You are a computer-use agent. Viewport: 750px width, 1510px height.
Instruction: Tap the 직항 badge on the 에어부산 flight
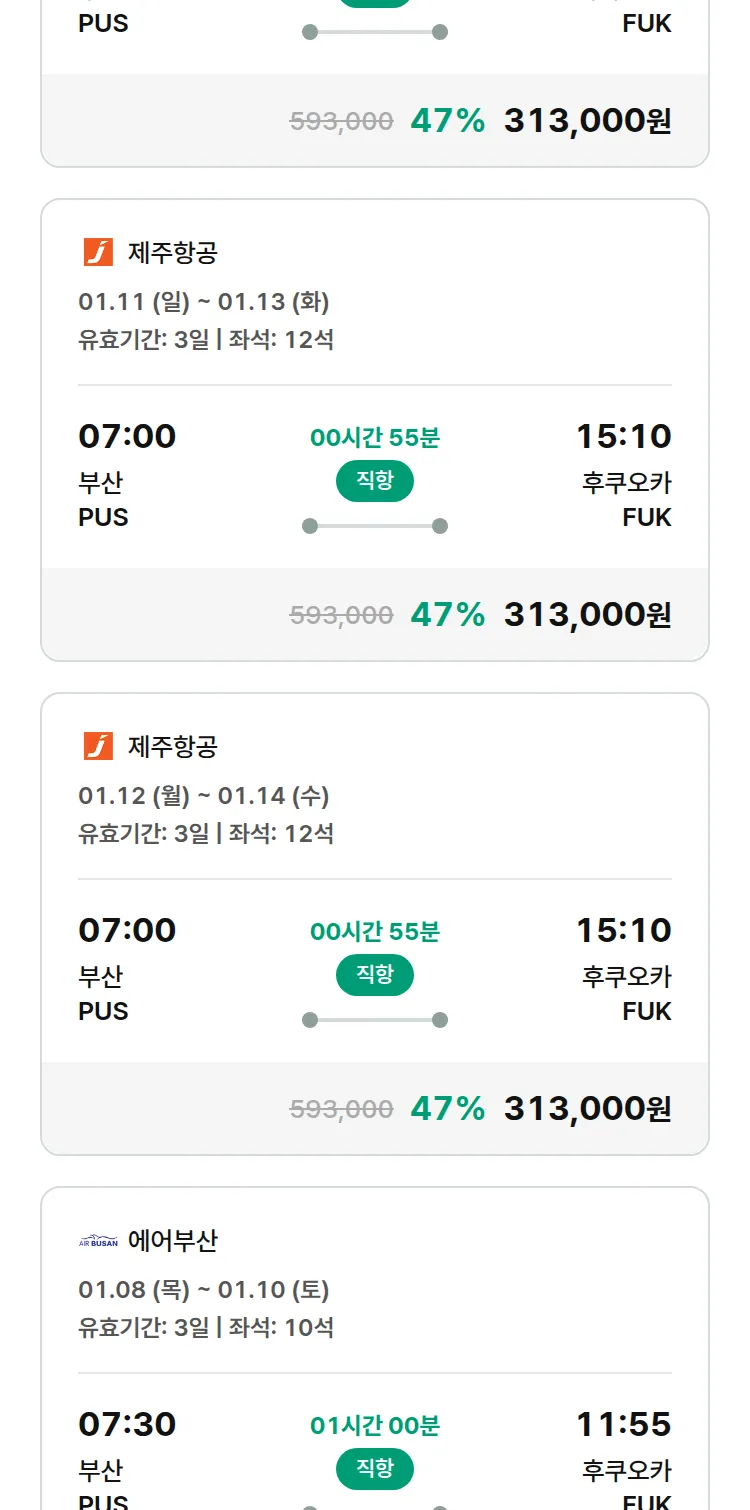375,1469
